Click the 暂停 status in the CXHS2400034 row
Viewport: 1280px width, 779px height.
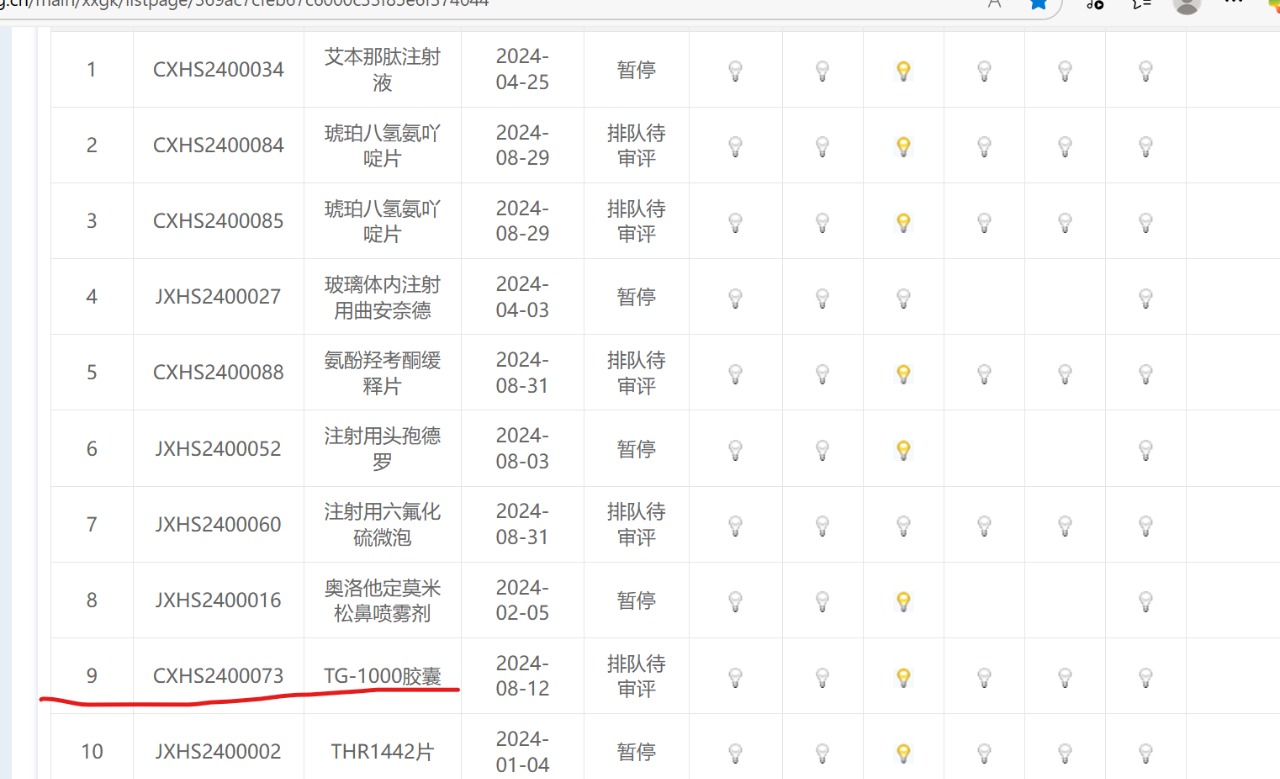[x=636, y=69]
